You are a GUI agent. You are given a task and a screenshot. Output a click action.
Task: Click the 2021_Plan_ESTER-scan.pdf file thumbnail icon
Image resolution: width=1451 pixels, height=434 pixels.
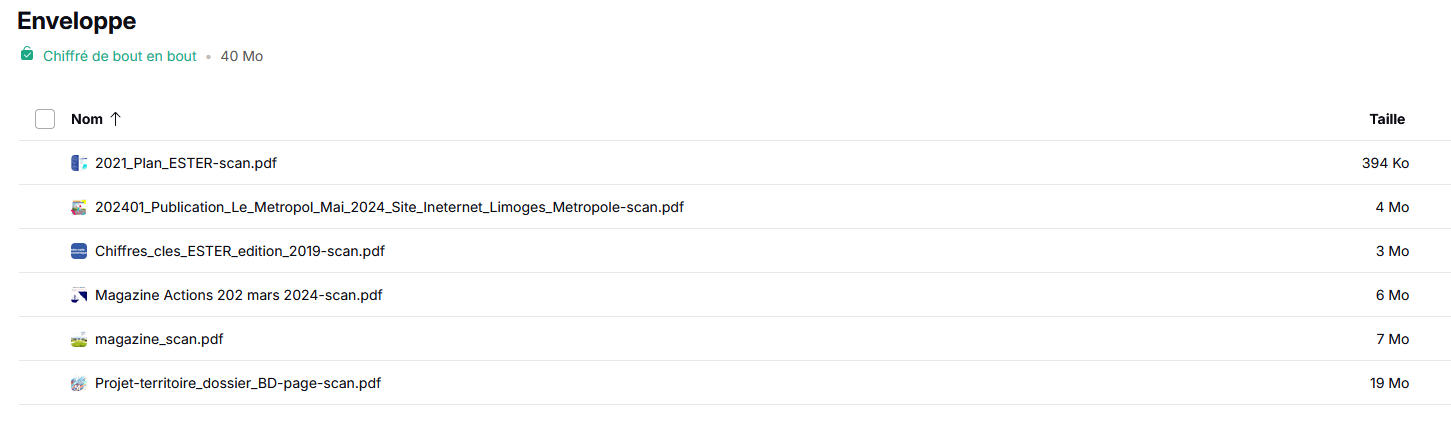79,163
